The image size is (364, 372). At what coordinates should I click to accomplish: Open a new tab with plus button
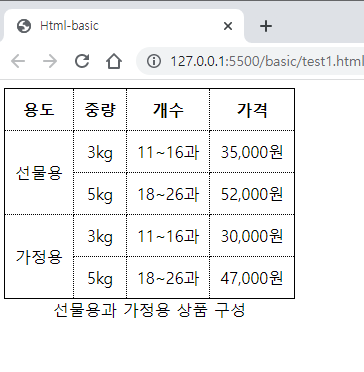tap(266, 26)
